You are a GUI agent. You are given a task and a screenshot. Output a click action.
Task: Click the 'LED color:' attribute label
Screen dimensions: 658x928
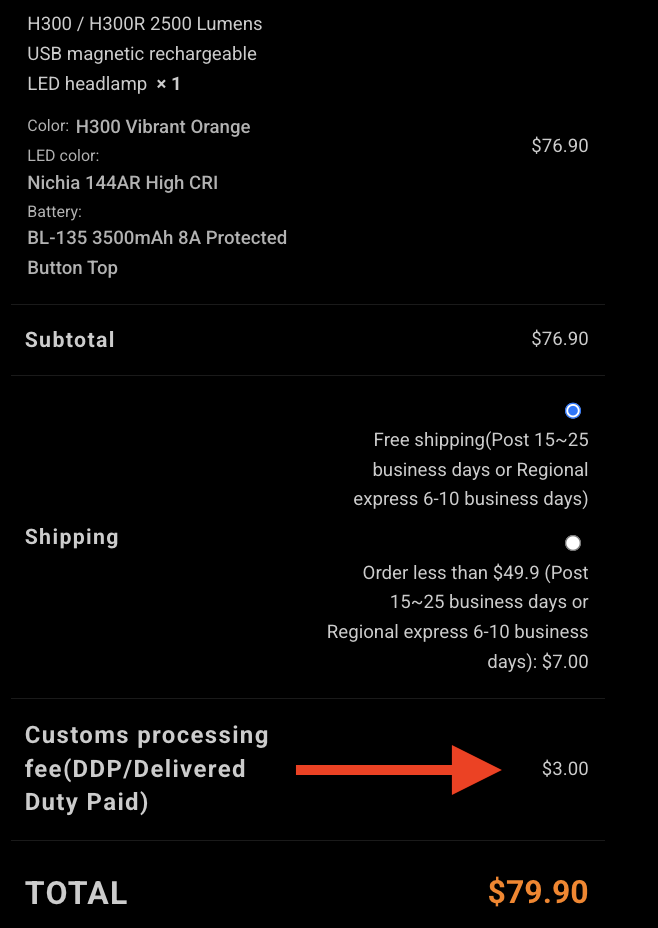[63, 156]
